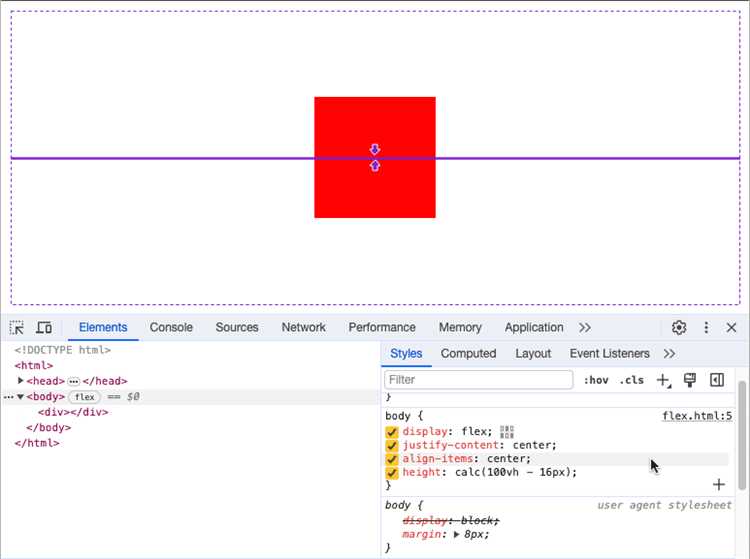Open the DevTools three-dot customize menu
Viewport: 750px width, 559px height.
click(x=706, y=328)
